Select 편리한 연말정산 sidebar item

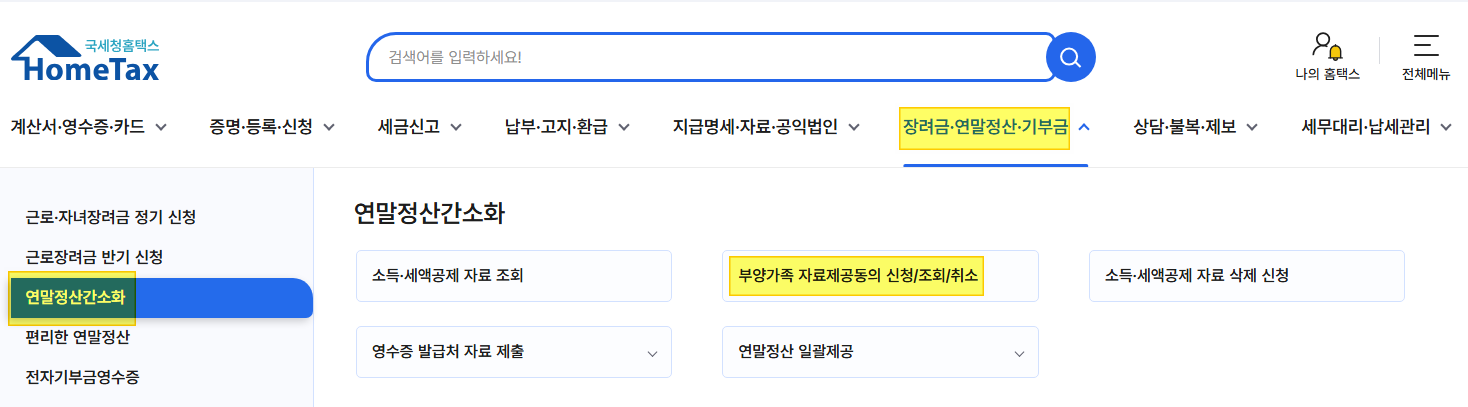[x=78, y=337]
